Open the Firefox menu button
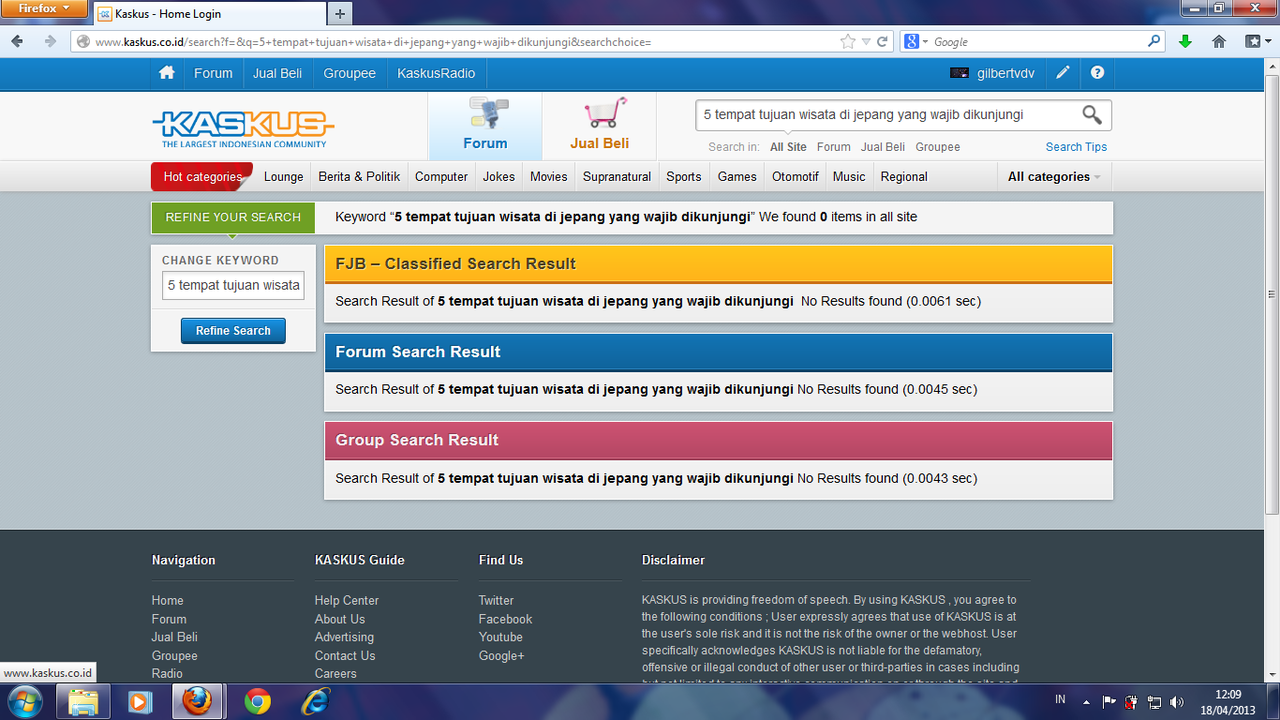The width and height of the screenshot is (1280, 720). [45, 8]
